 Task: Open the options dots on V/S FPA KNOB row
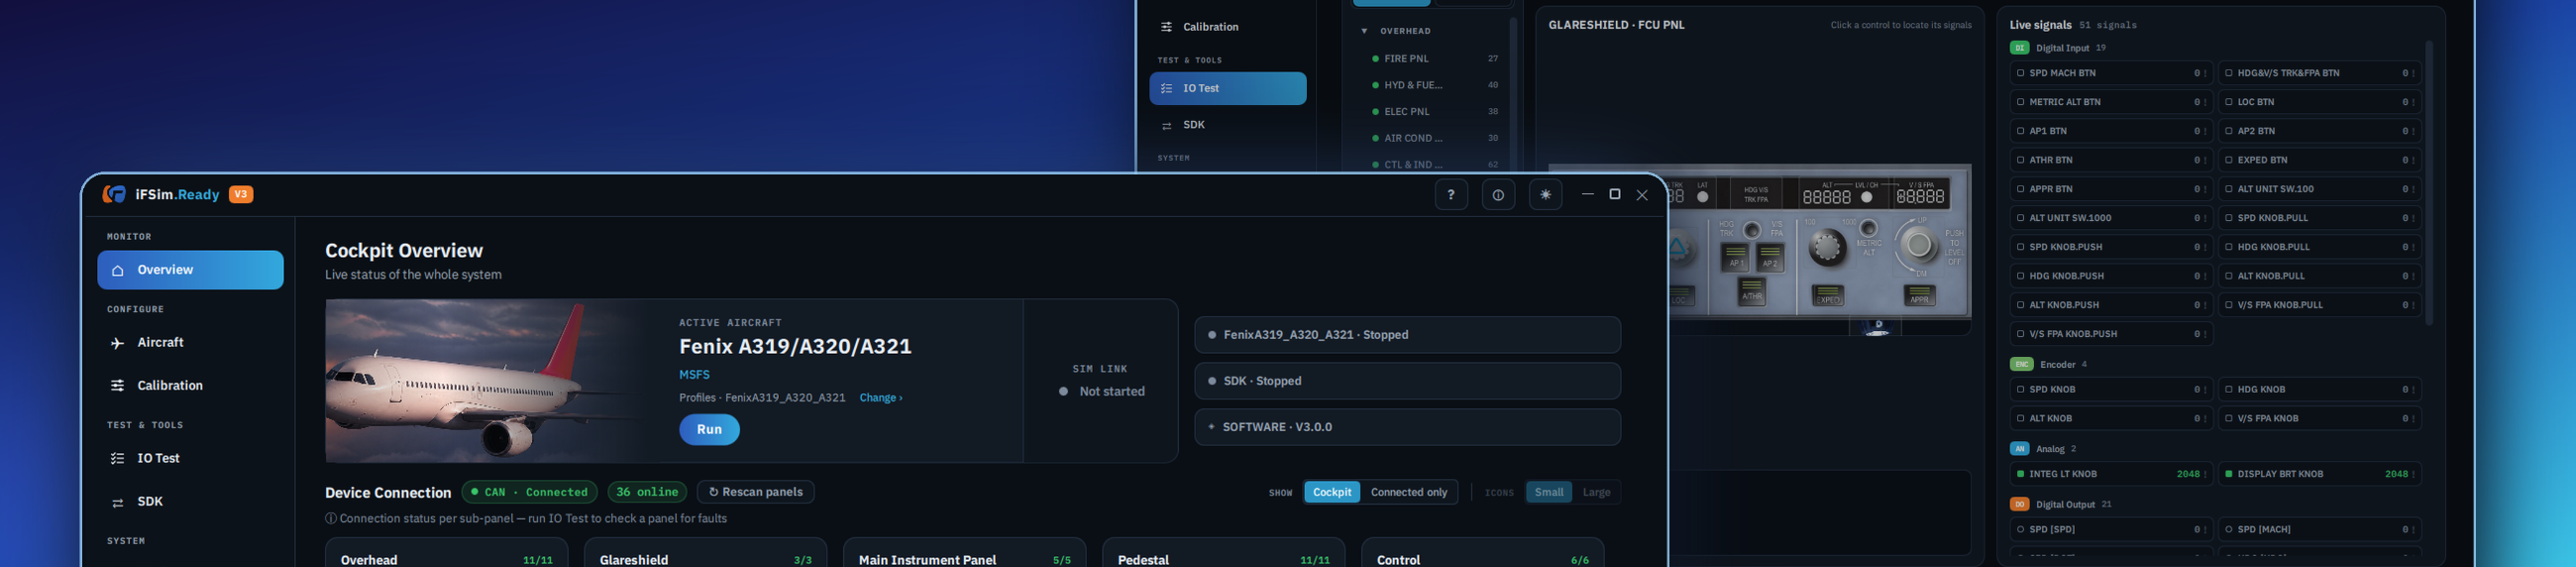point(2413,419)
